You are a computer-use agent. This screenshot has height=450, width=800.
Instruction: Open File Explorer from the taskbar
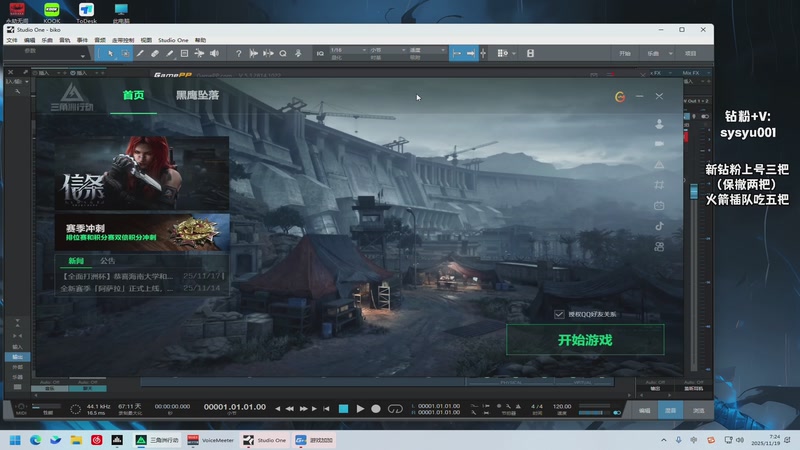coord(76,440)
